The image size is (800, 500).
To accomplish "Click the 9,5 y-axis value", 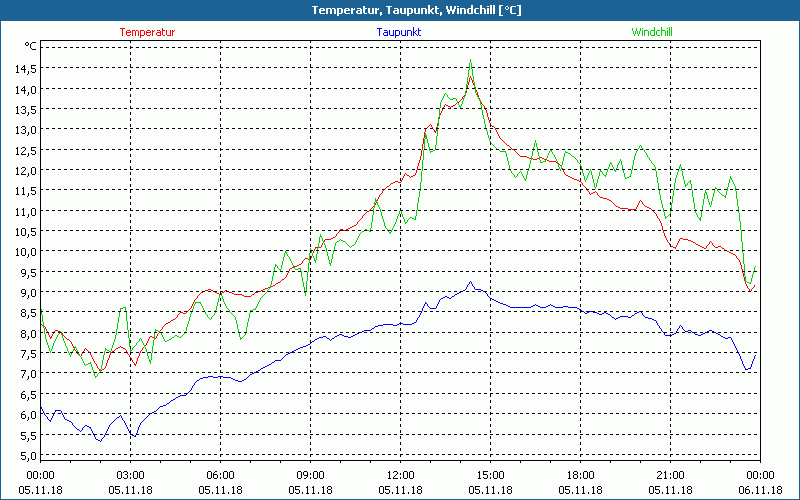I will click(29, 272).
